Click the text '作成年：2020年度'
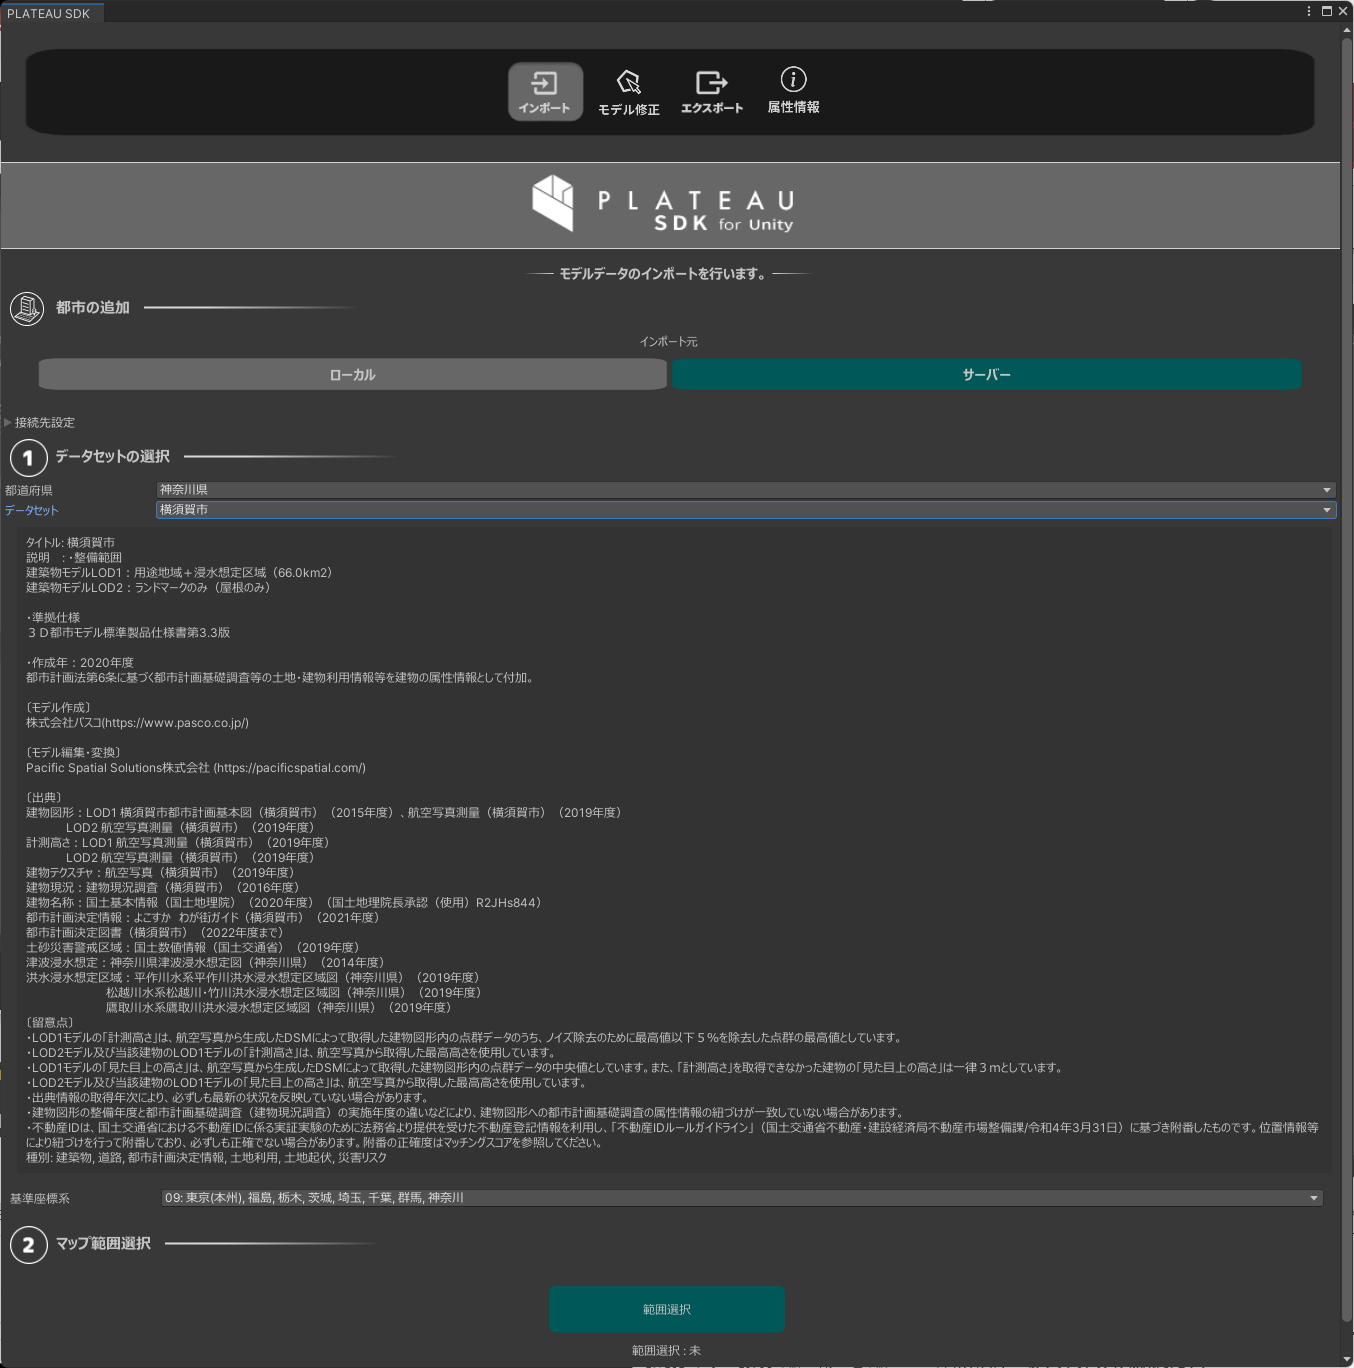Viewport: 1354px width, 1368px height. pos(80,663)
